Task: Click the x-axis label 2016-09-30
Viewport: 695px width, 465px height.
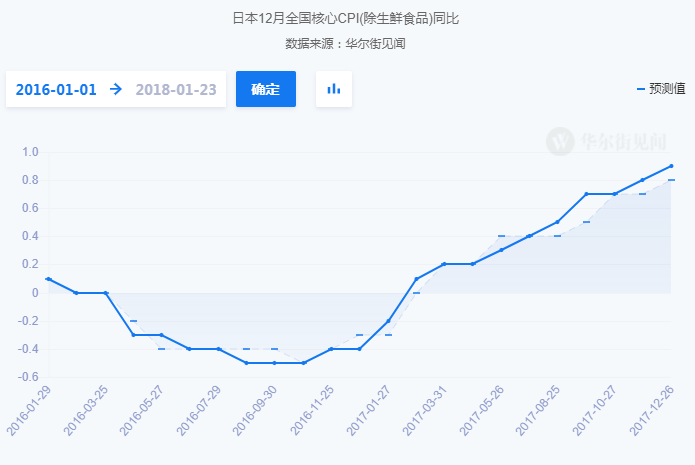Action: [x=255, y=410]
